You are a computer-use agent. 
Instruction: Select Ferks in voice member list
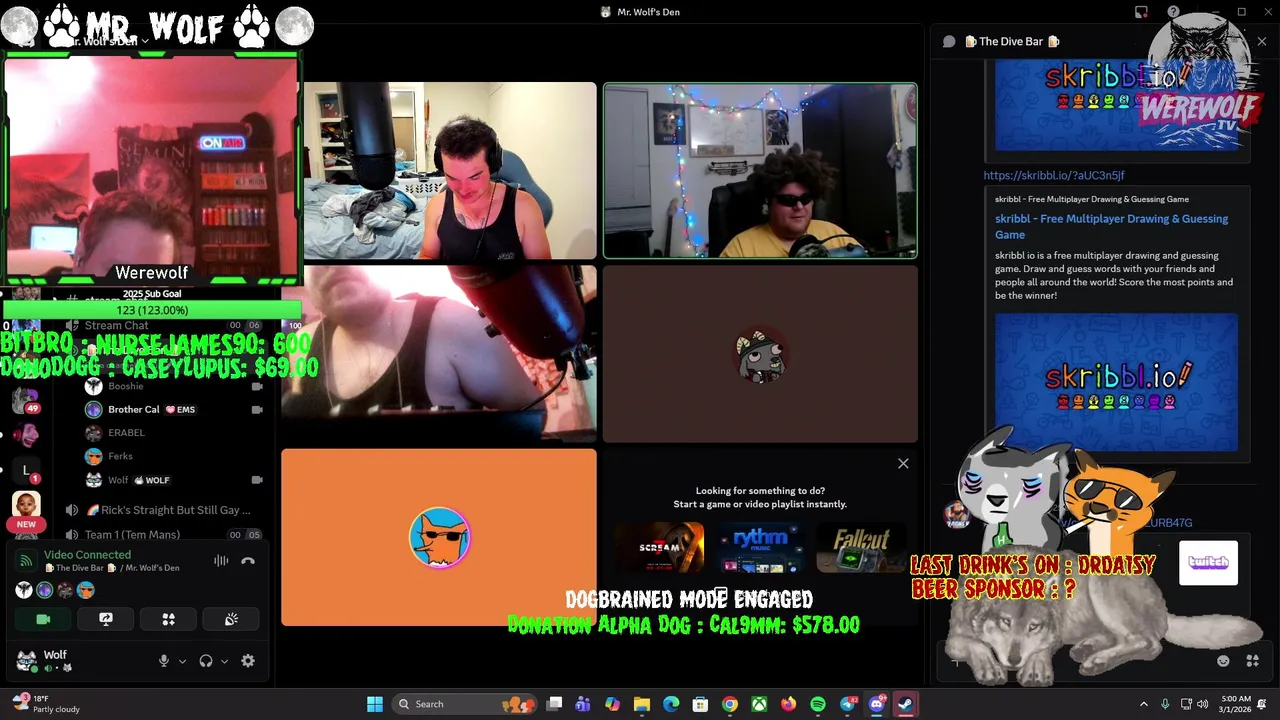point(174,456)
